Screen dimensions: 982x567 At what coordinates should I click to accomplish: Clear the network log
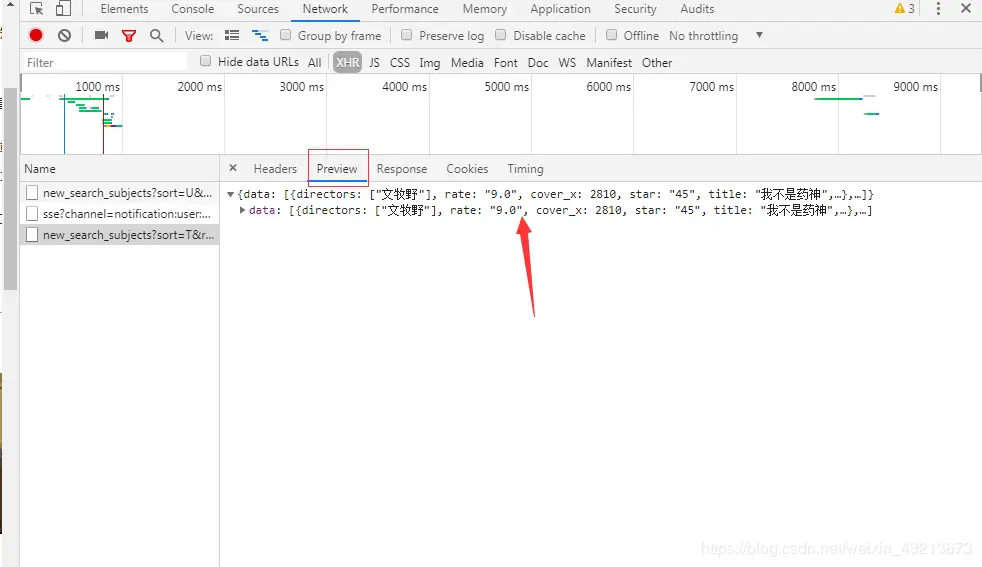coord(65,36)
